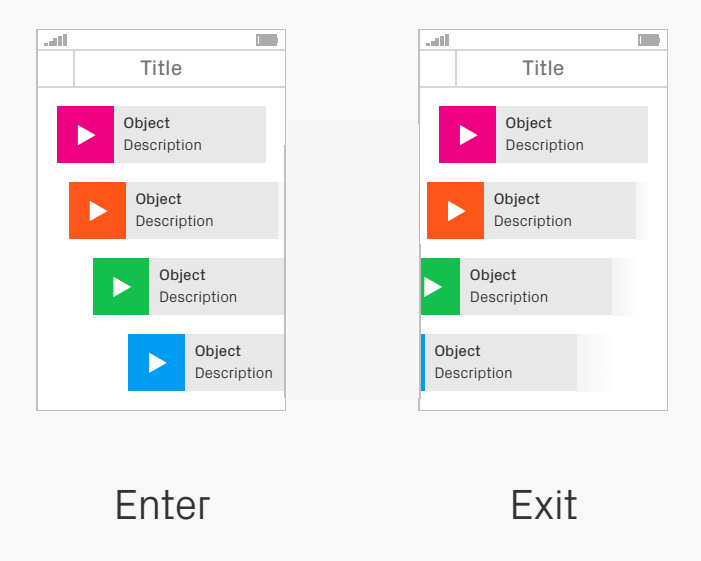Click the Enter caption label
Viewport: 701px width, 561px height.
(x=163, y=505)
